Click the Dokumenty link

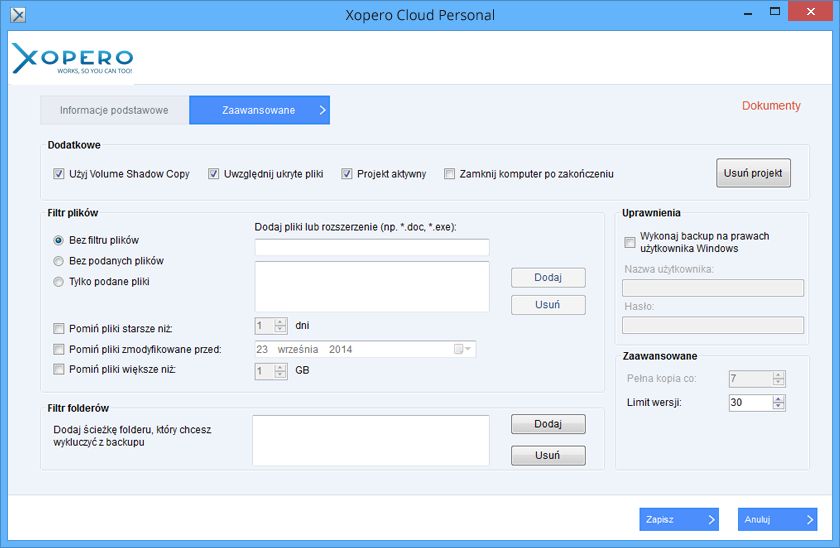point(771,106)
